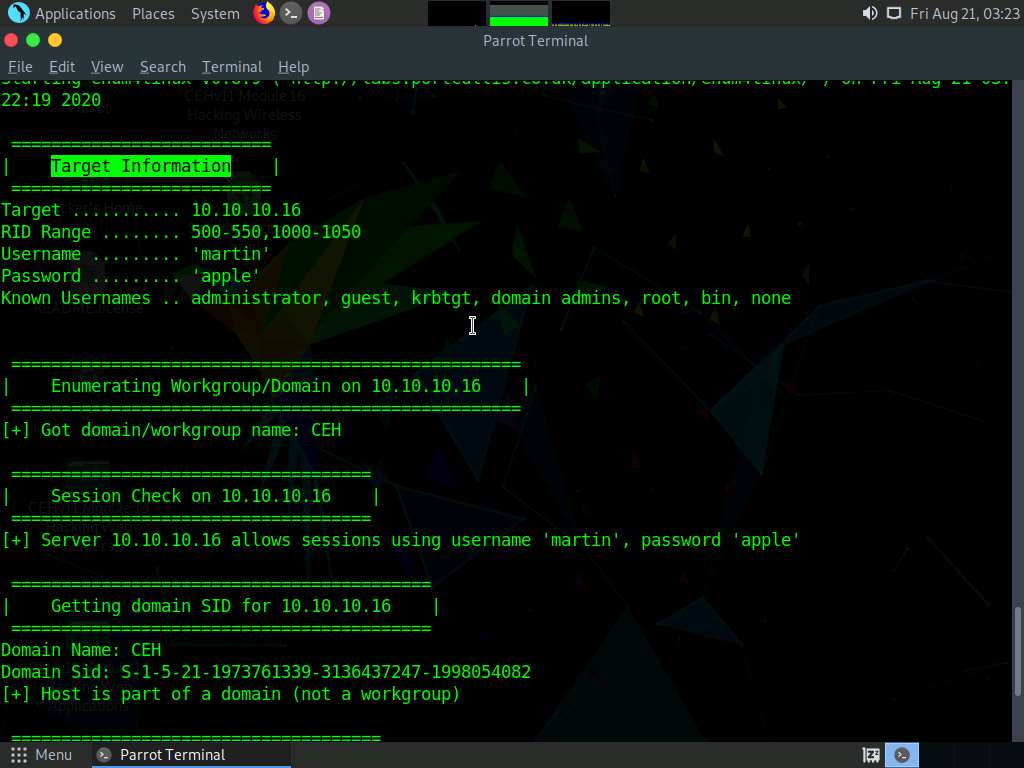
Task: Click the username value 'martin'
Action: [x=231, y=254]
